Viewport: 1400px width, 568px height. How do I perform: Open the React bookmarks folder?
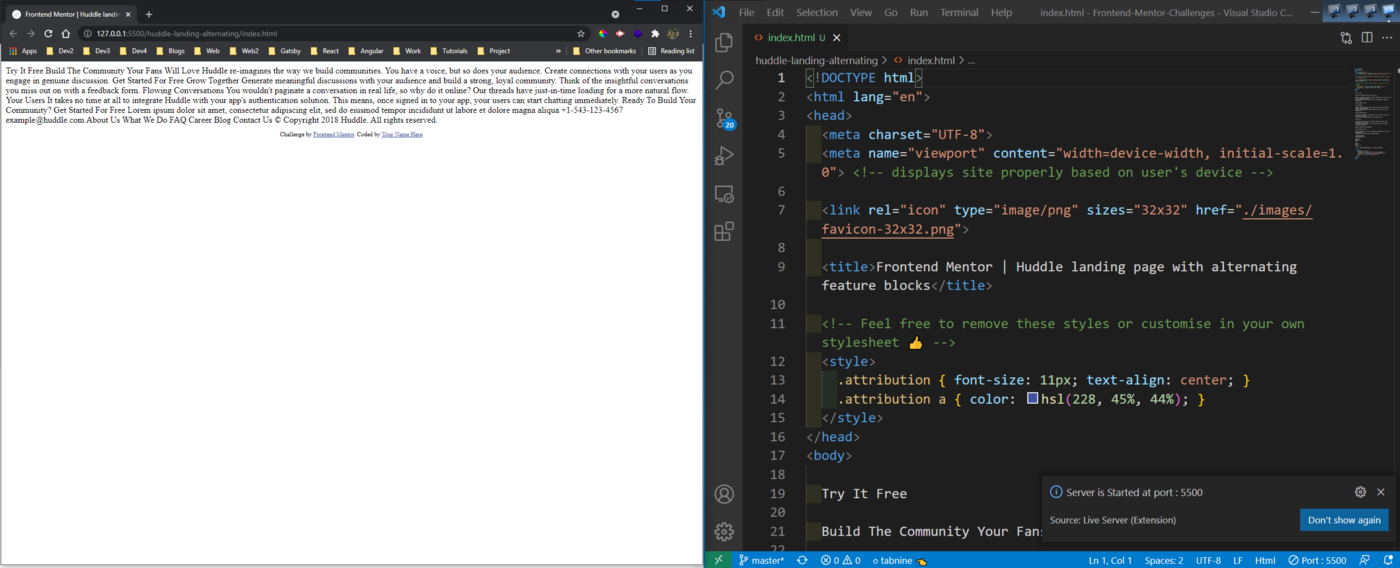(324, 50)
